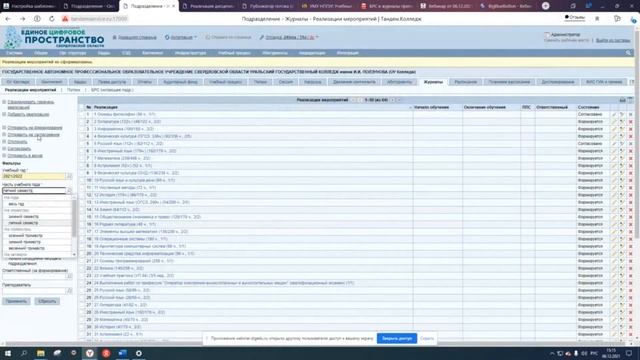
Task: Click the Сбросить filter button
Action: click(x=47, y=301)
